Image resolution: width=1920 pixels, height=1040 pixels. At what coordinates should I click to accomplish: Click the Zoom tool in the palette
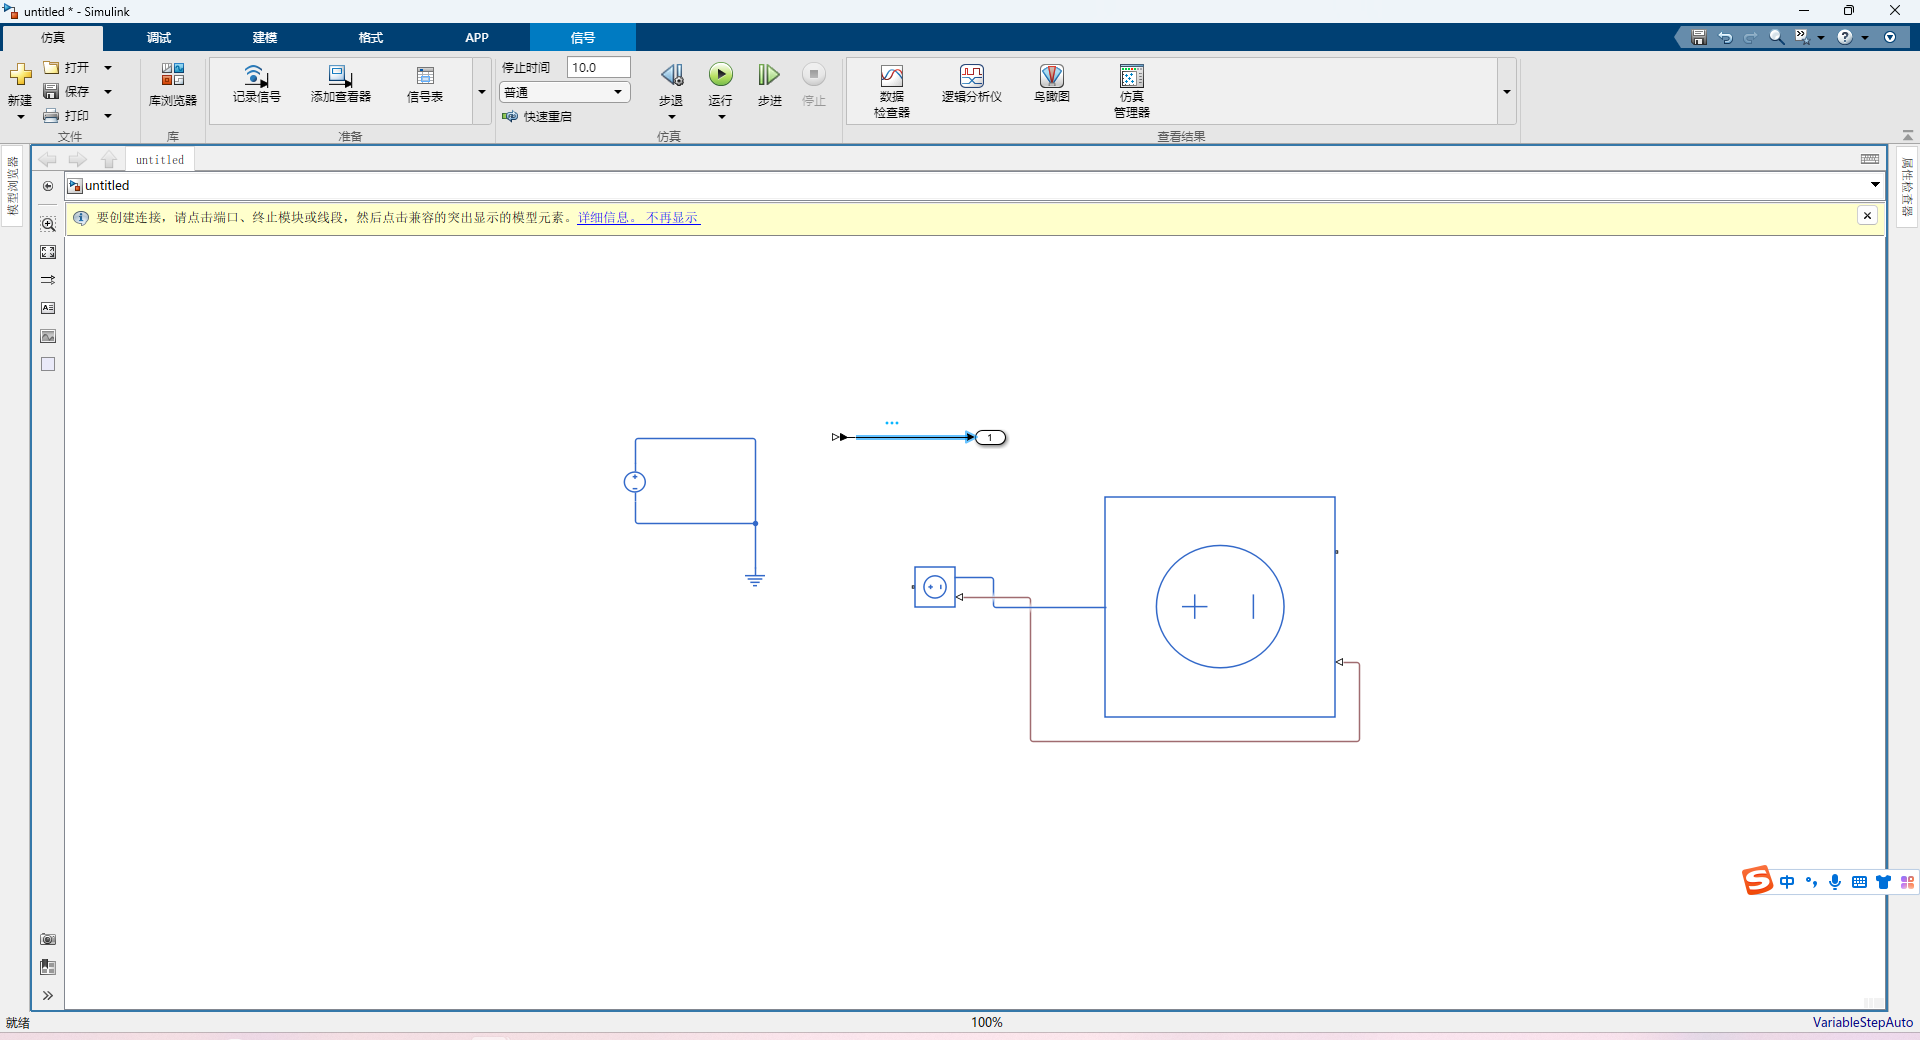48,224
